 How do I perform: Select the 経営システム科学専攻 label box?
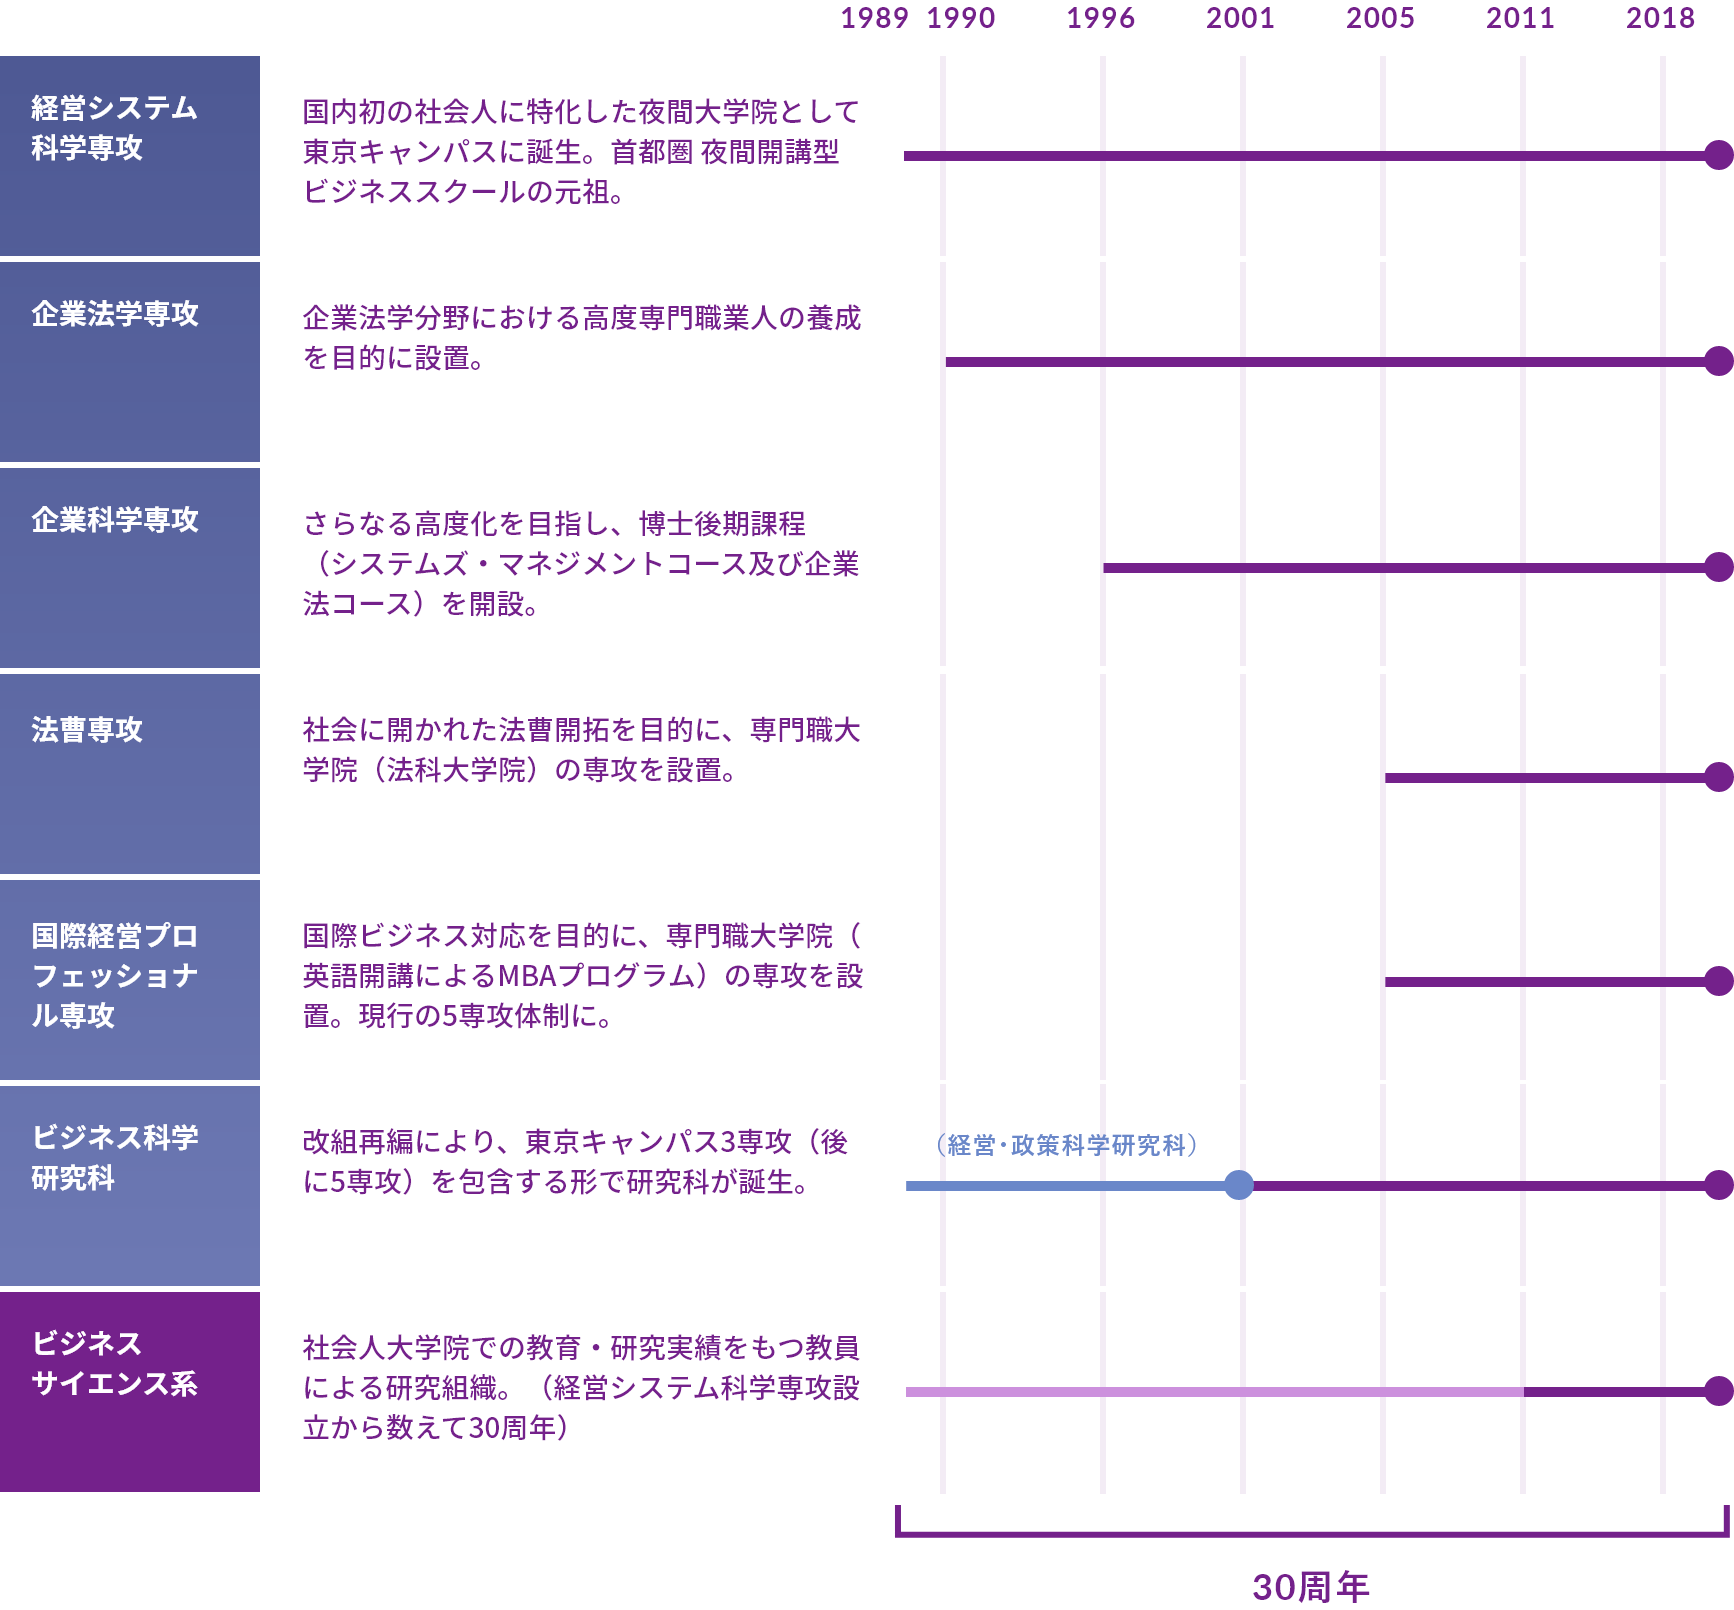click(130, 156)
